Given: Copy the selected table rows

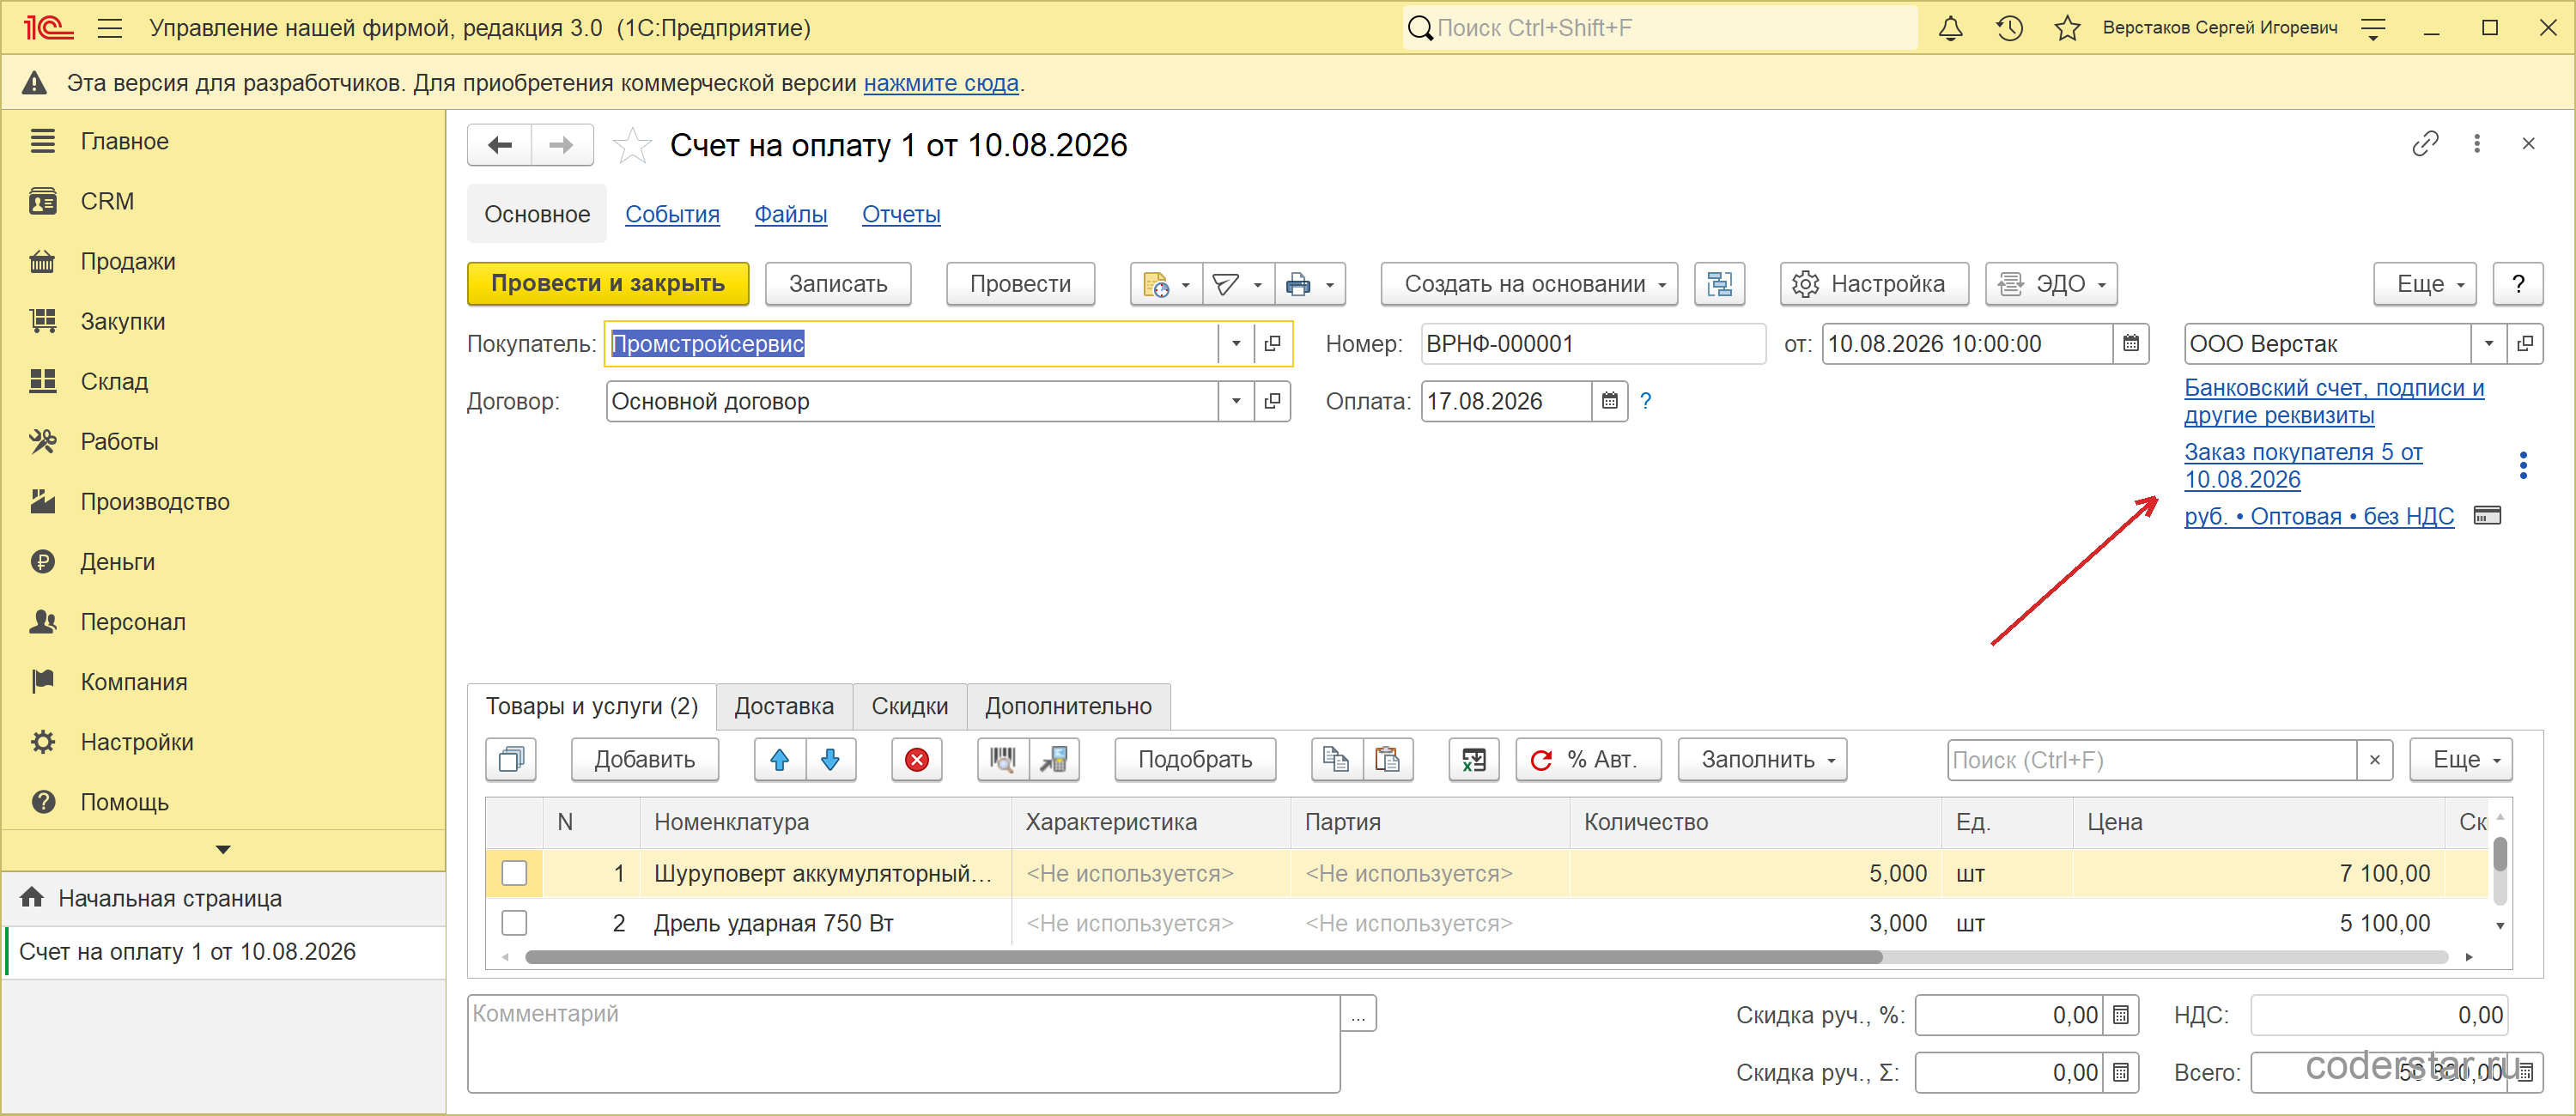Looking at the screenshot, I should pos(1336,760).
